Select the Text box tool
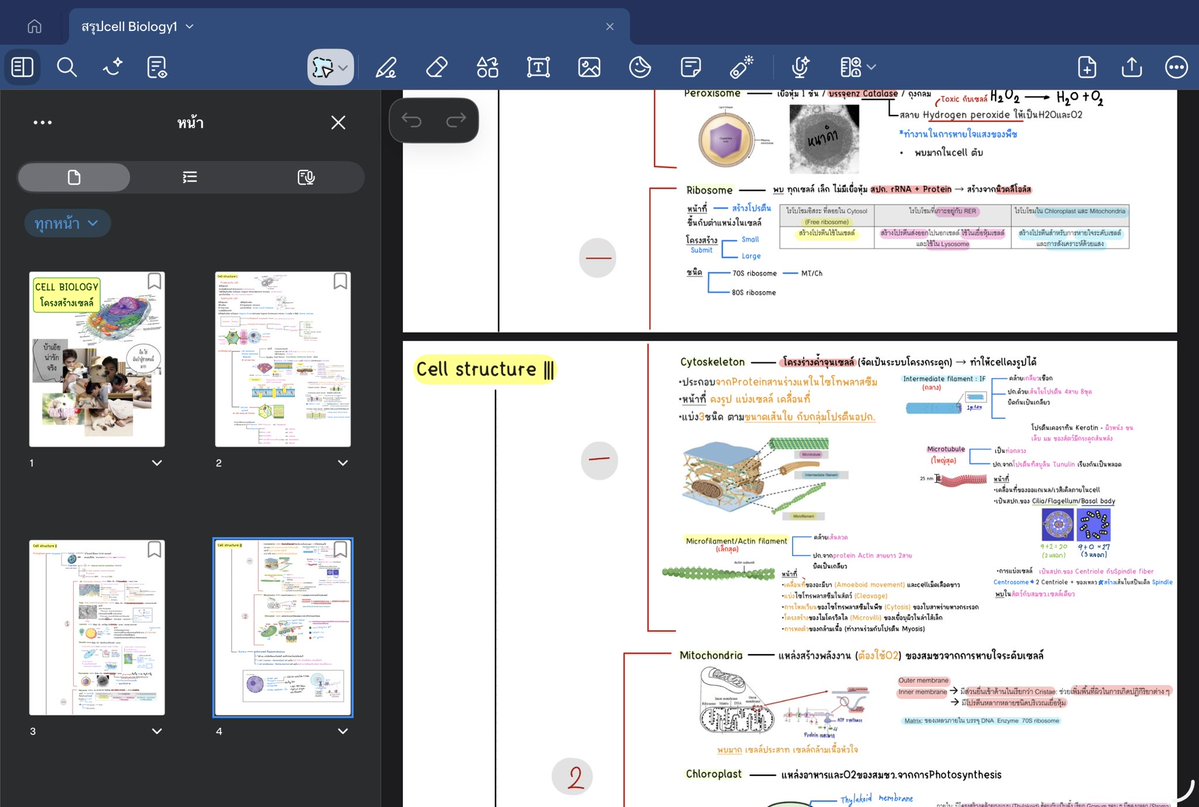 (x=538, y=67)
